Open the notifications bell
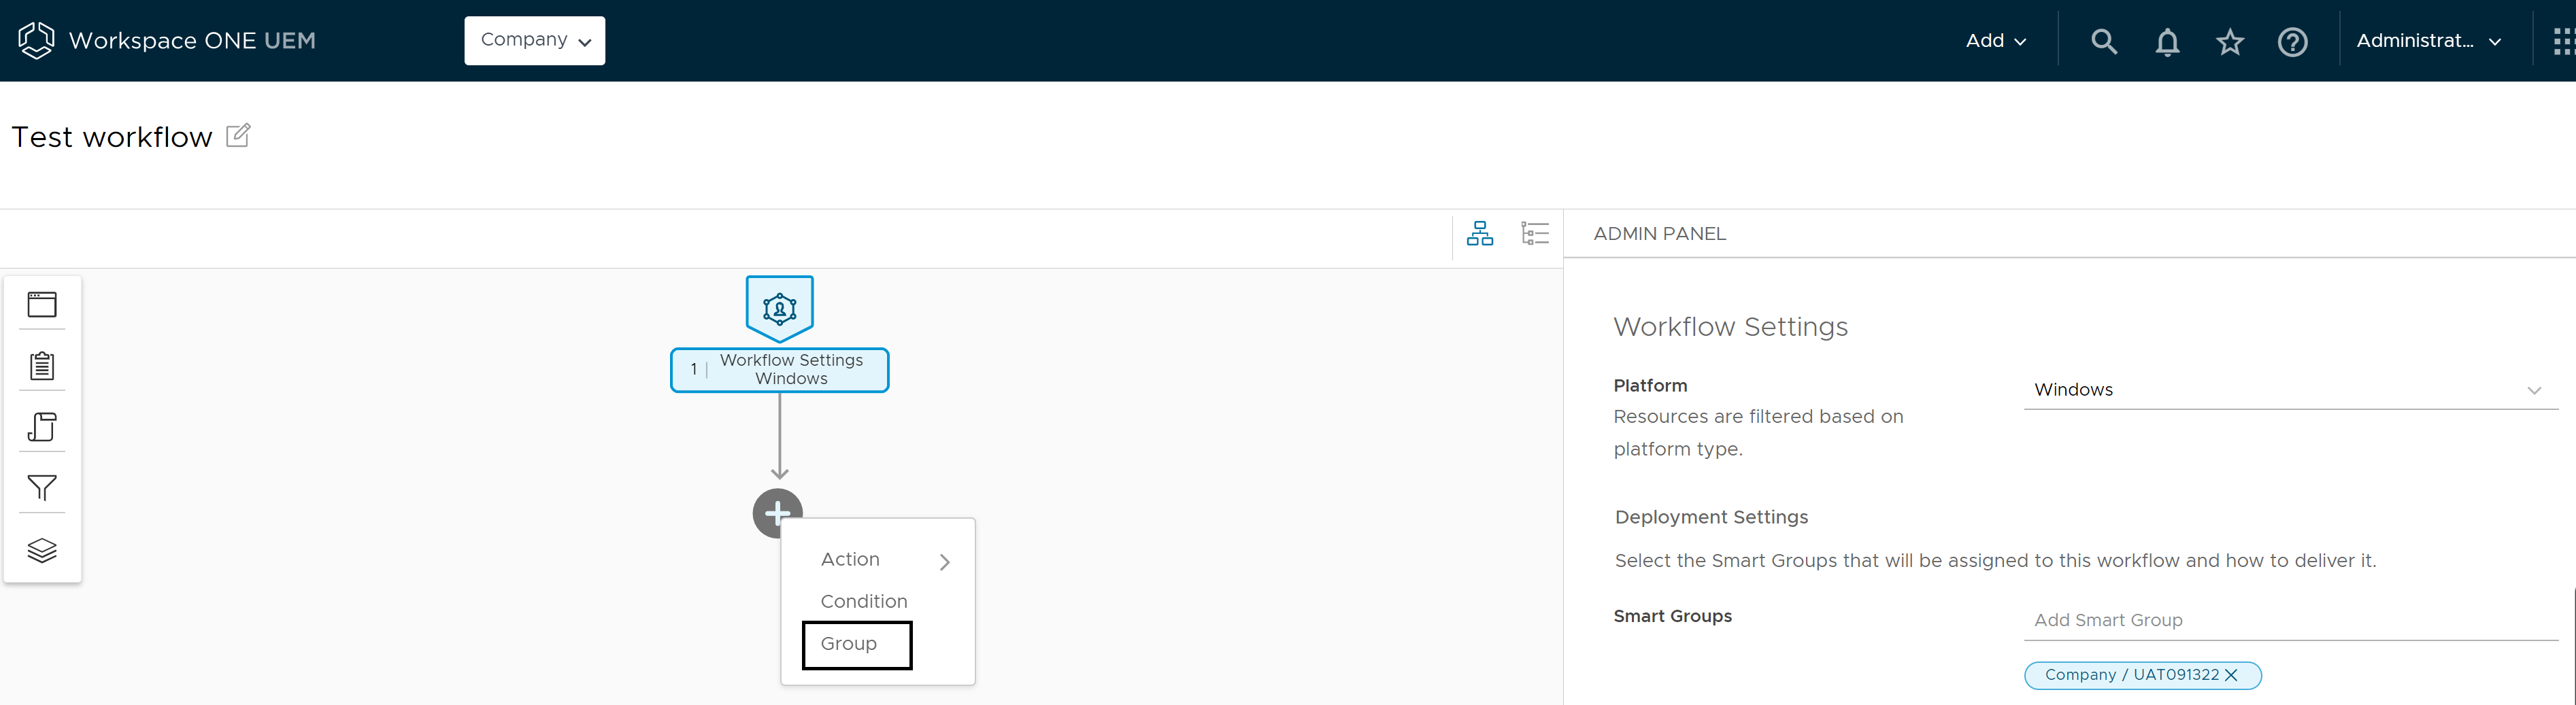 coord(2167,42)
